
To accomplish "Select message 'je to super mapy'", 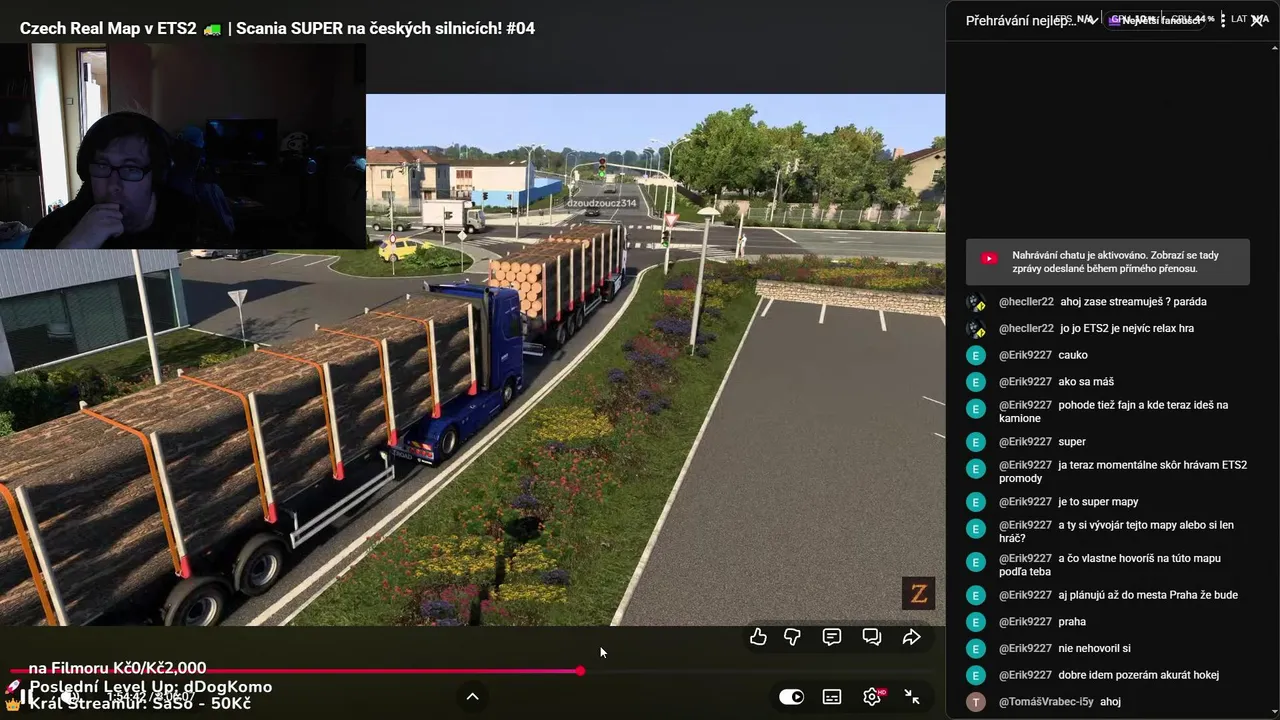I will tap(1098, 502).
